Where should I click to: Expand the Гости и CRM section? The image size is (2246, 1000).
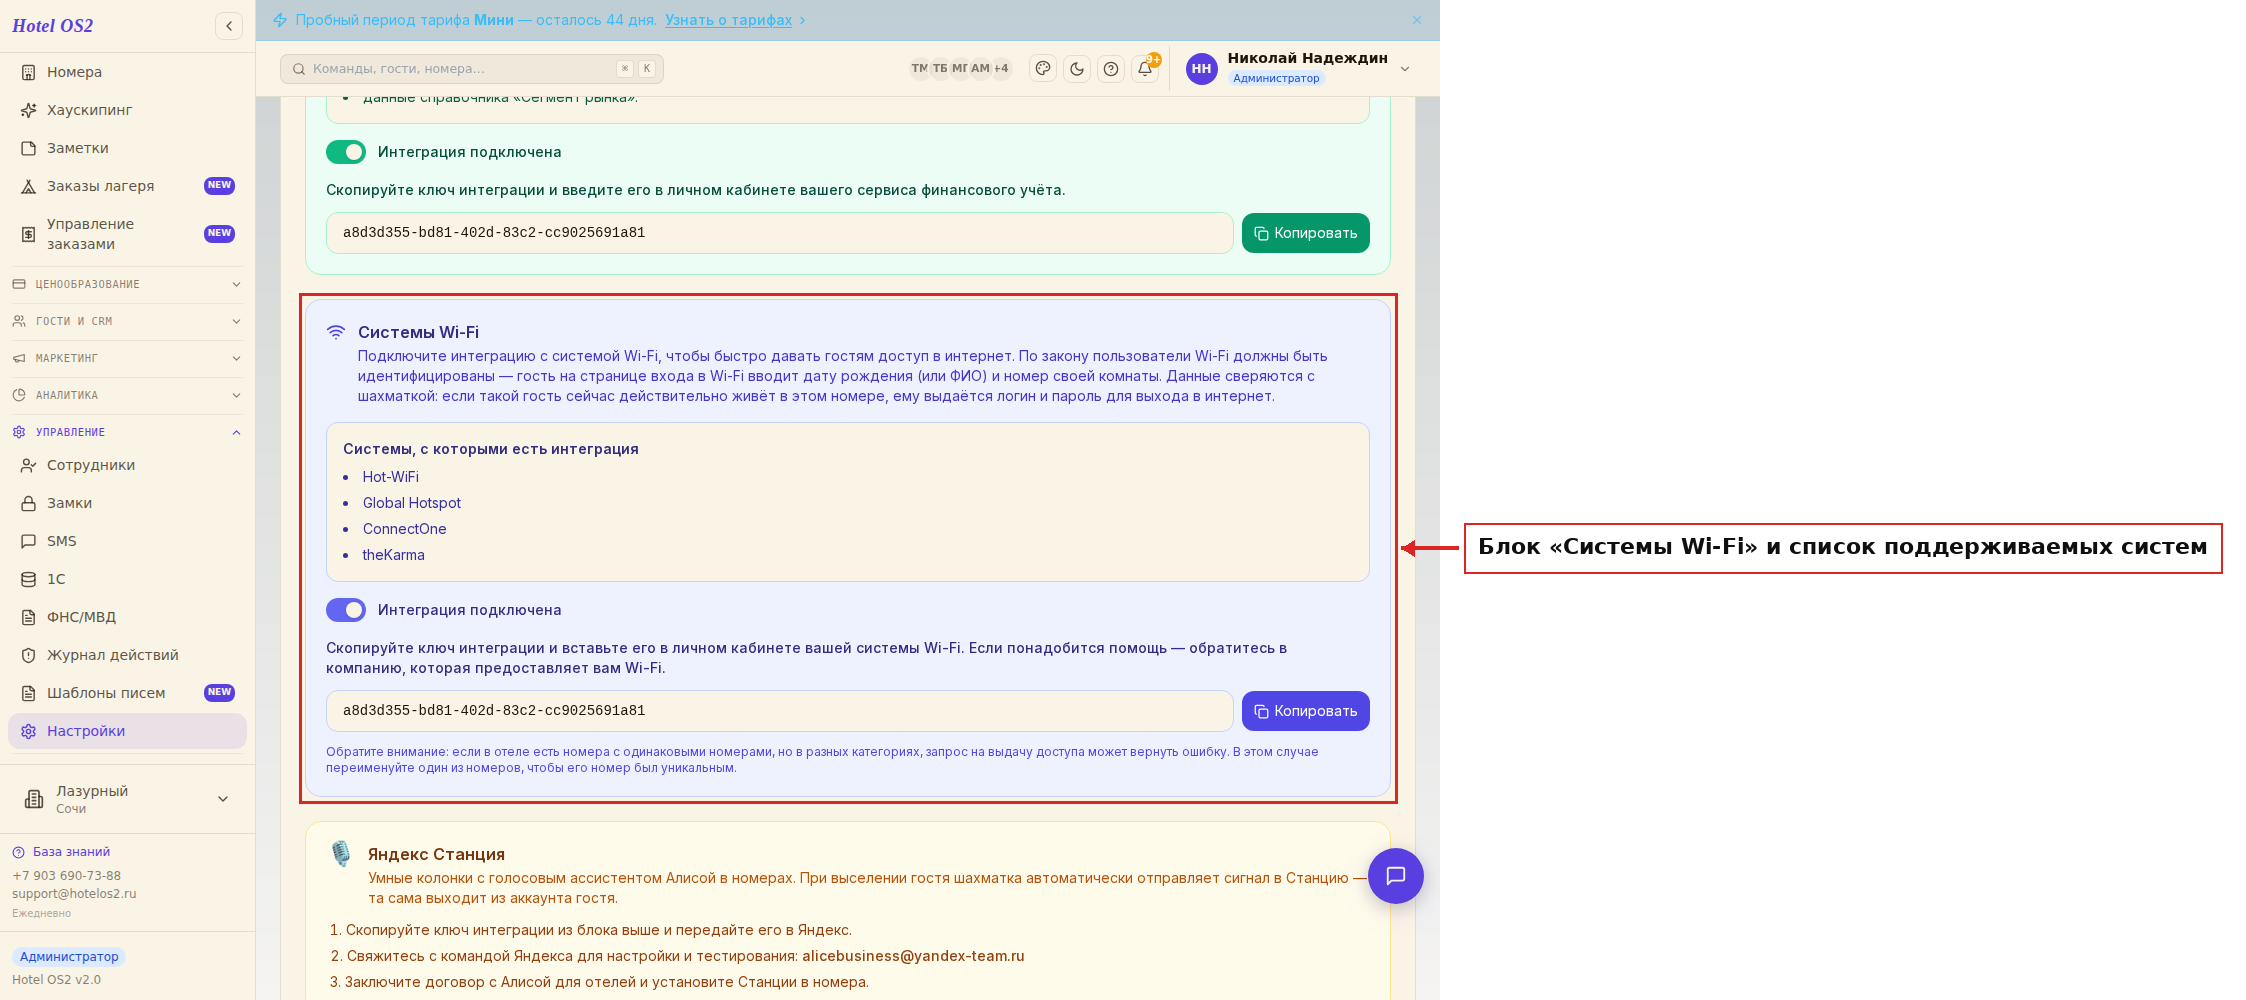(127, 322)
